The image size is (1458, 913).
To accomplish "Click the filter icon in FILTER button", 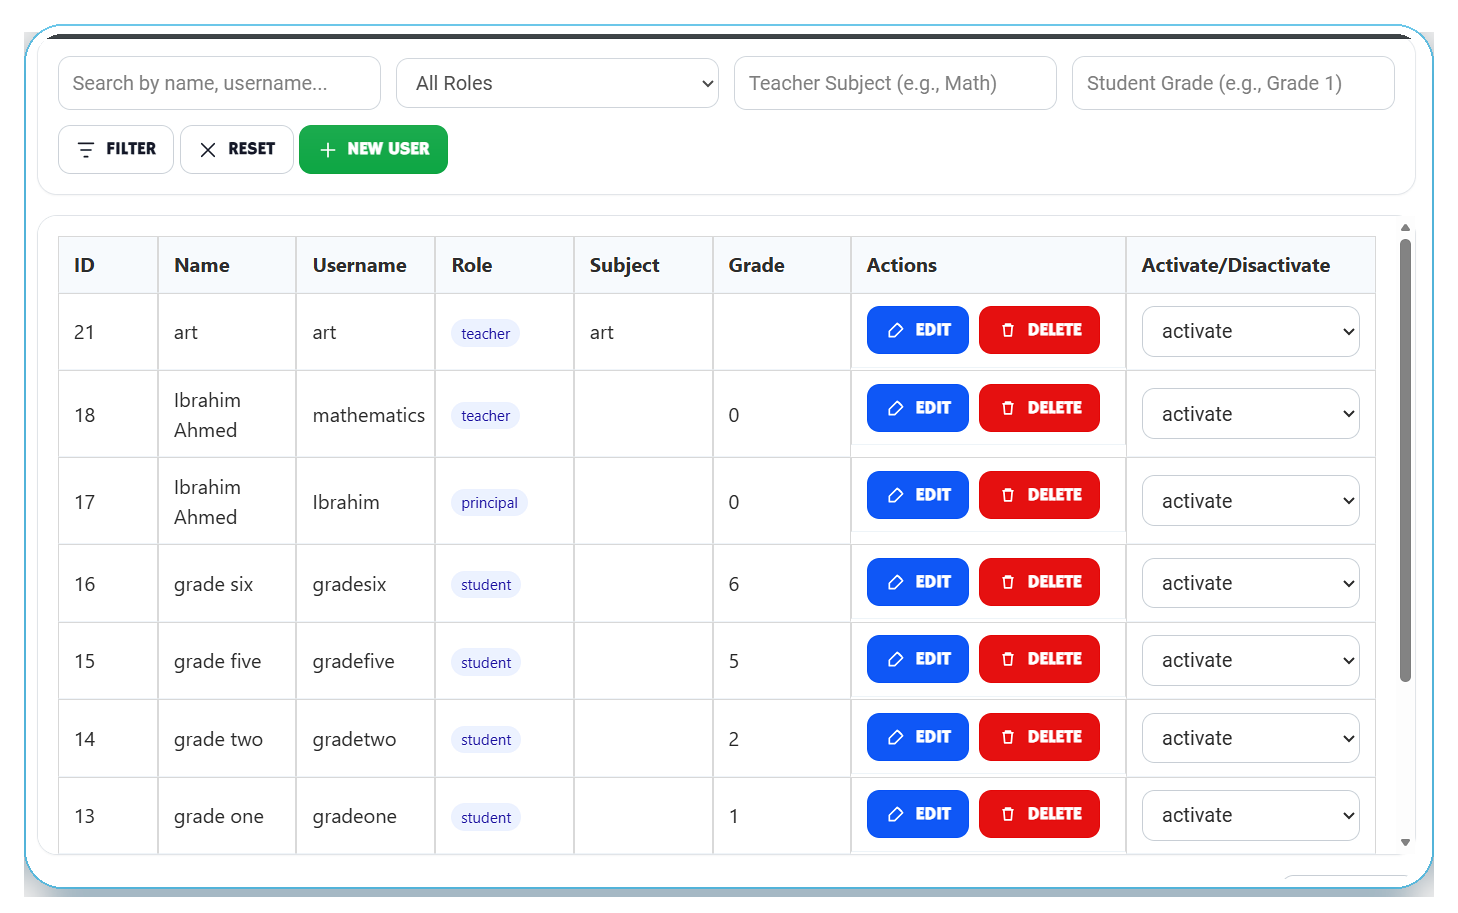I will pos(86,150).
